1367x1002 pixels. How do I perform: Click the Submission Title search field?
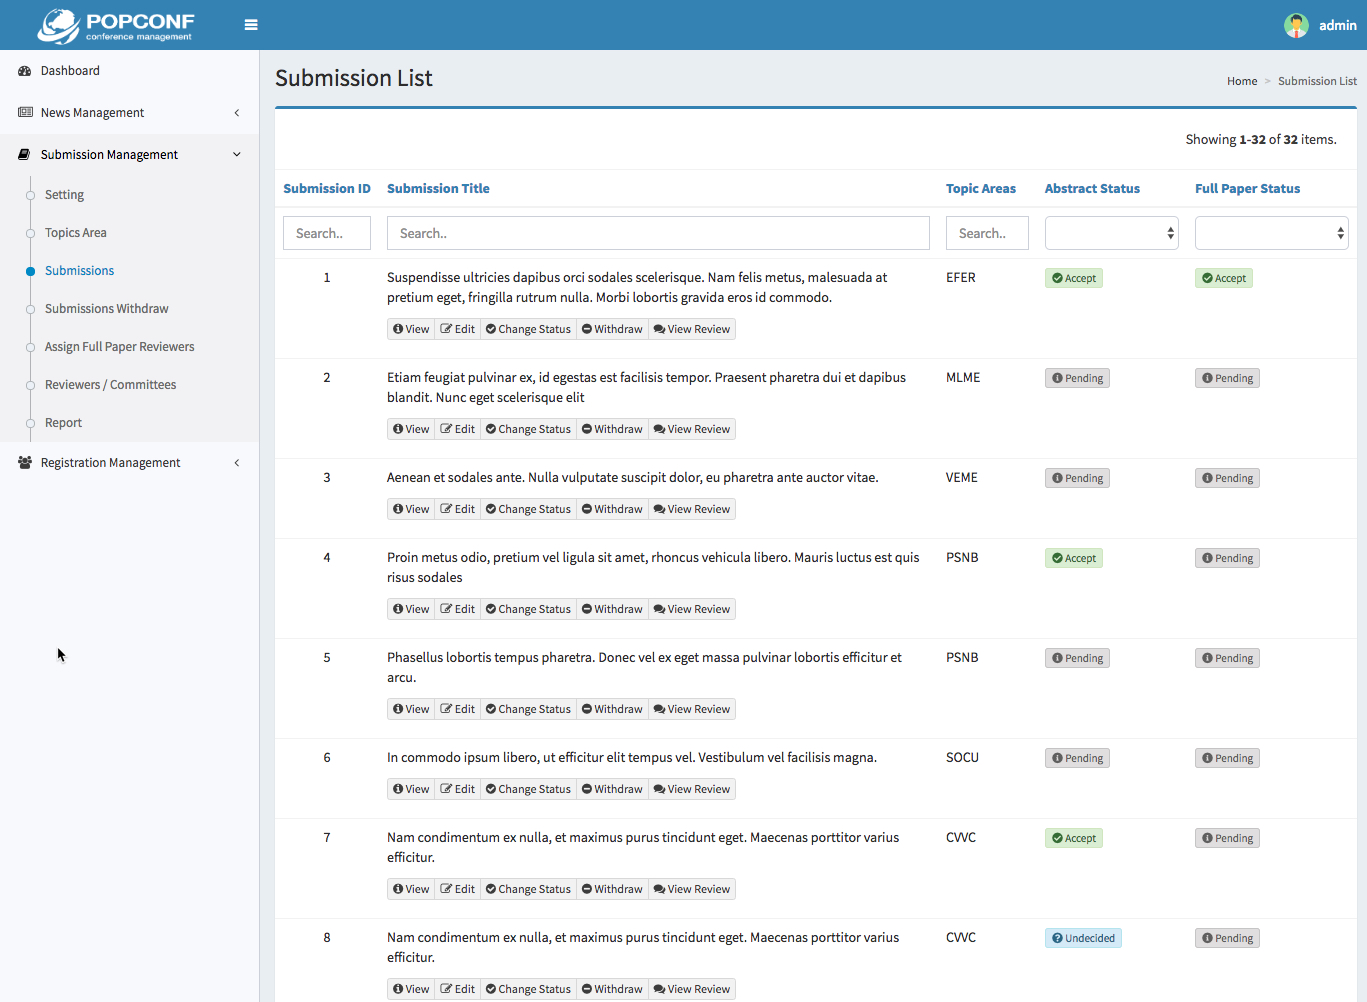(x=658, y=233)
